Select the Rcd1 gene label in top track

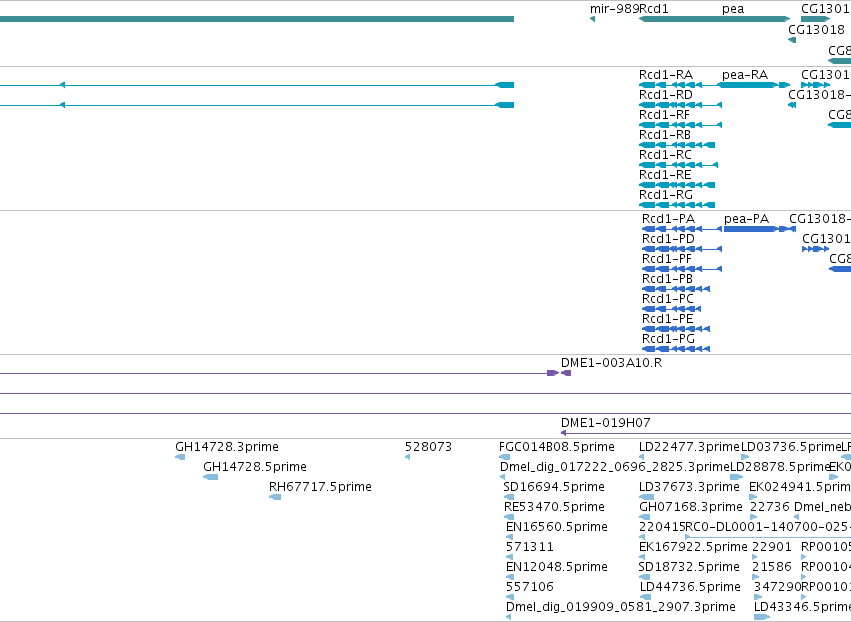[654, 9]
